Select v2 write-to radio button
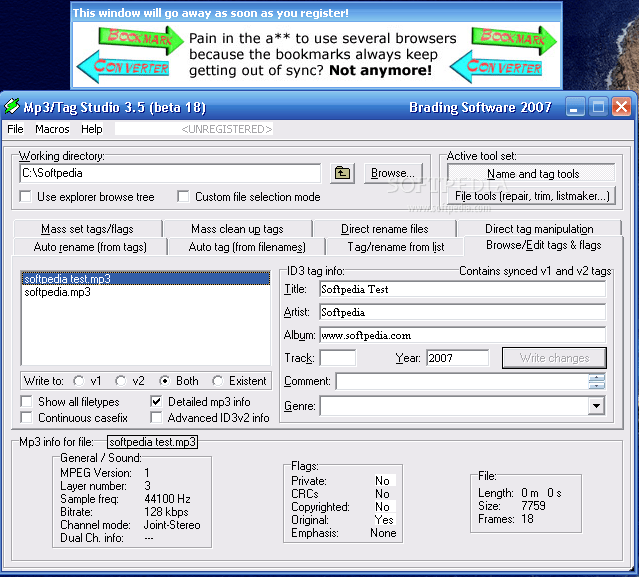The image size is (639, 577). [120, 381]
